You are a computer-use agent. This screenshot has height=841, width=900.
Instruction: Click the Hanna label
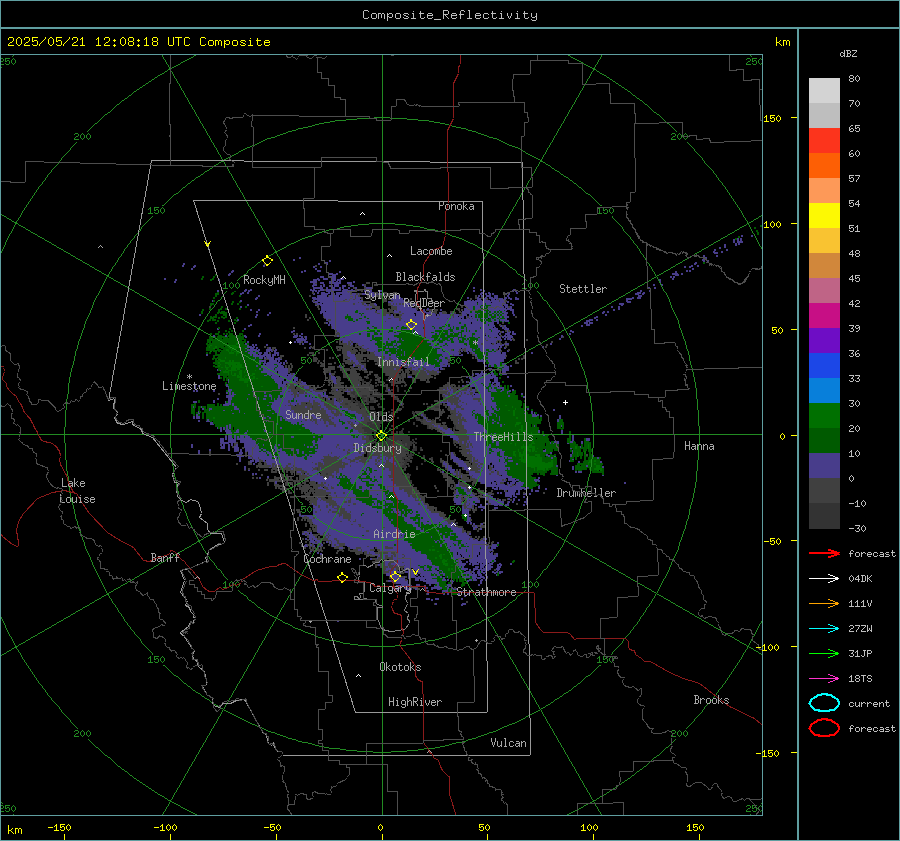pos(699,446)
